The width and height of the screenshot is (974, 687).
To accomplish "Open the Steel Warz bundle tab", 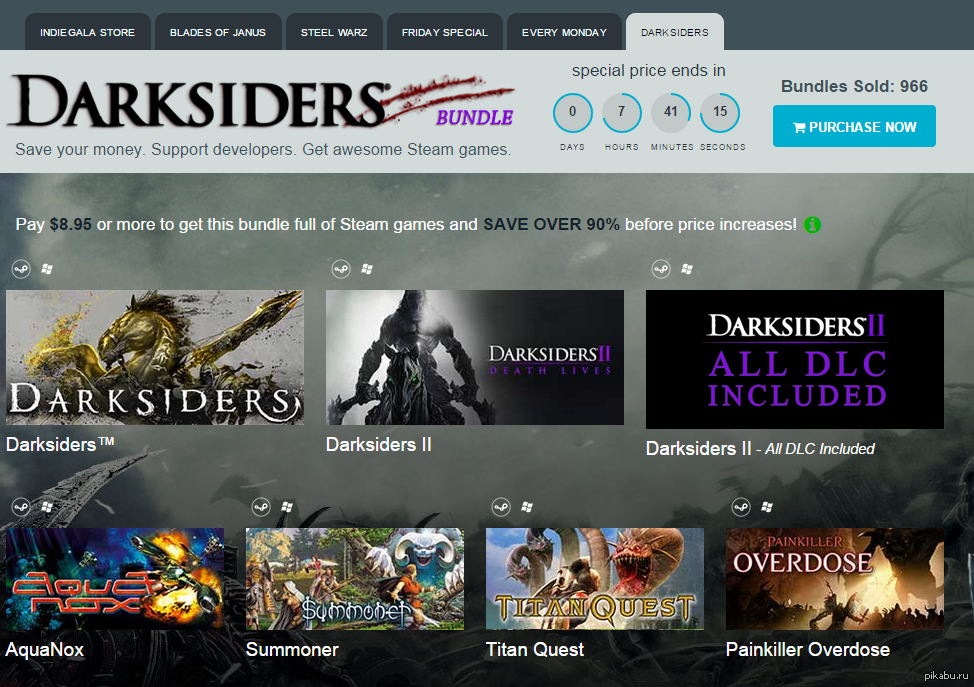I will tap(334, 32).
